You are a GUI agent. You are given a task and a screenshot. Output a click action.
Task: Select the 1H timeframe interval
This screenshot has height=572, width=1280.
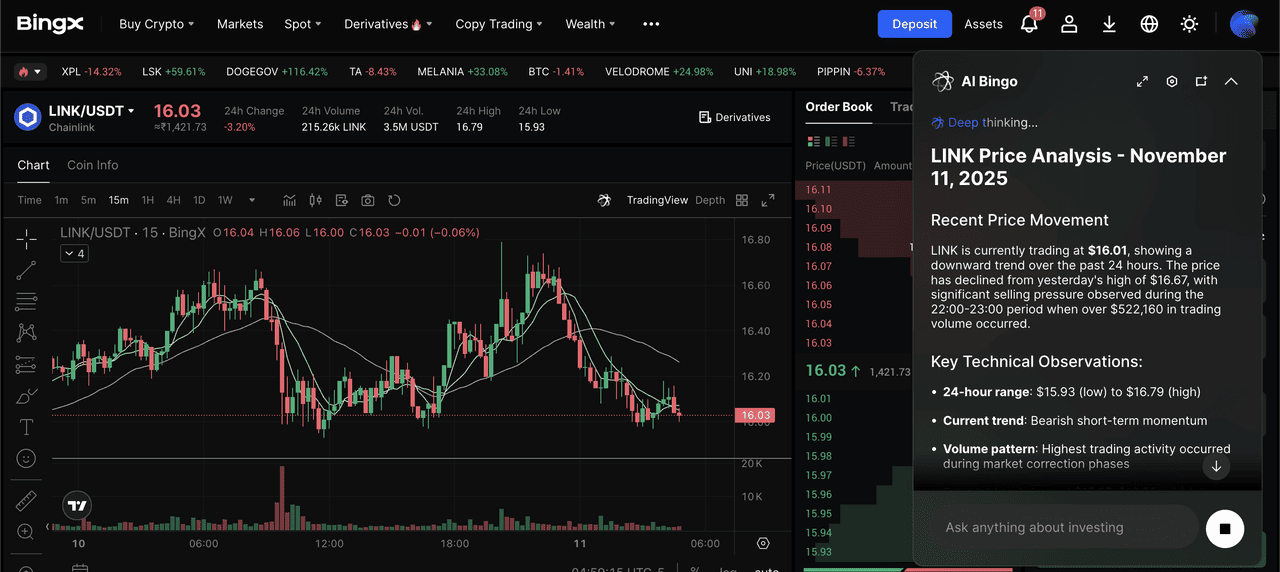point(148,200)
